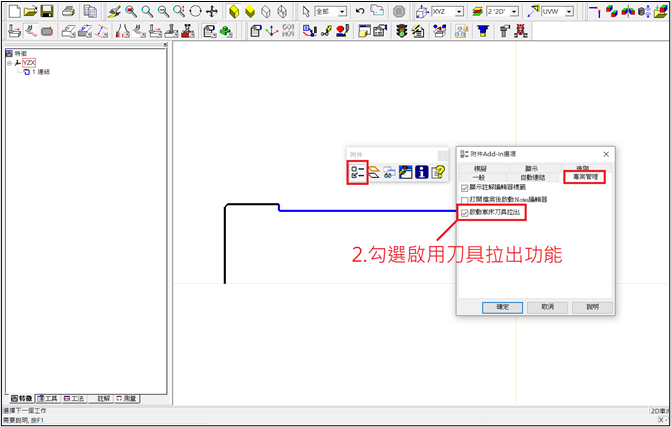Screen dimensions: 671x427
Task: Click the yellow help question-mark icon
Action: pos(437,172)
